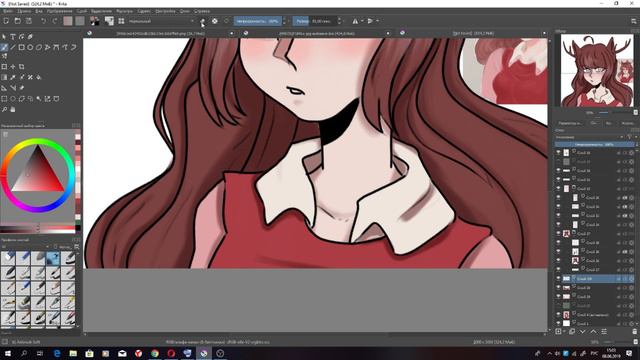Open layer properties from layers toolbar

(x=604, y=331)
